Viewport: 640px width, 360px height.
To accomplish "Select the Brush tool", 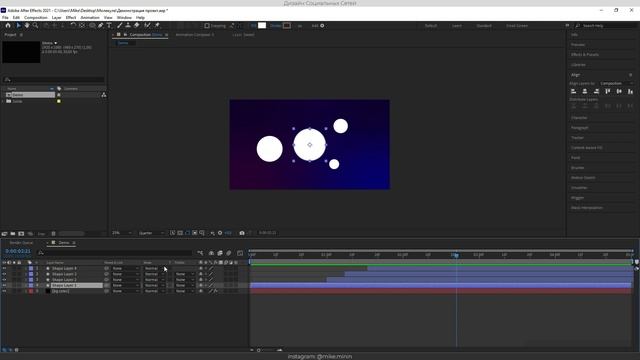I will point(120,25).
